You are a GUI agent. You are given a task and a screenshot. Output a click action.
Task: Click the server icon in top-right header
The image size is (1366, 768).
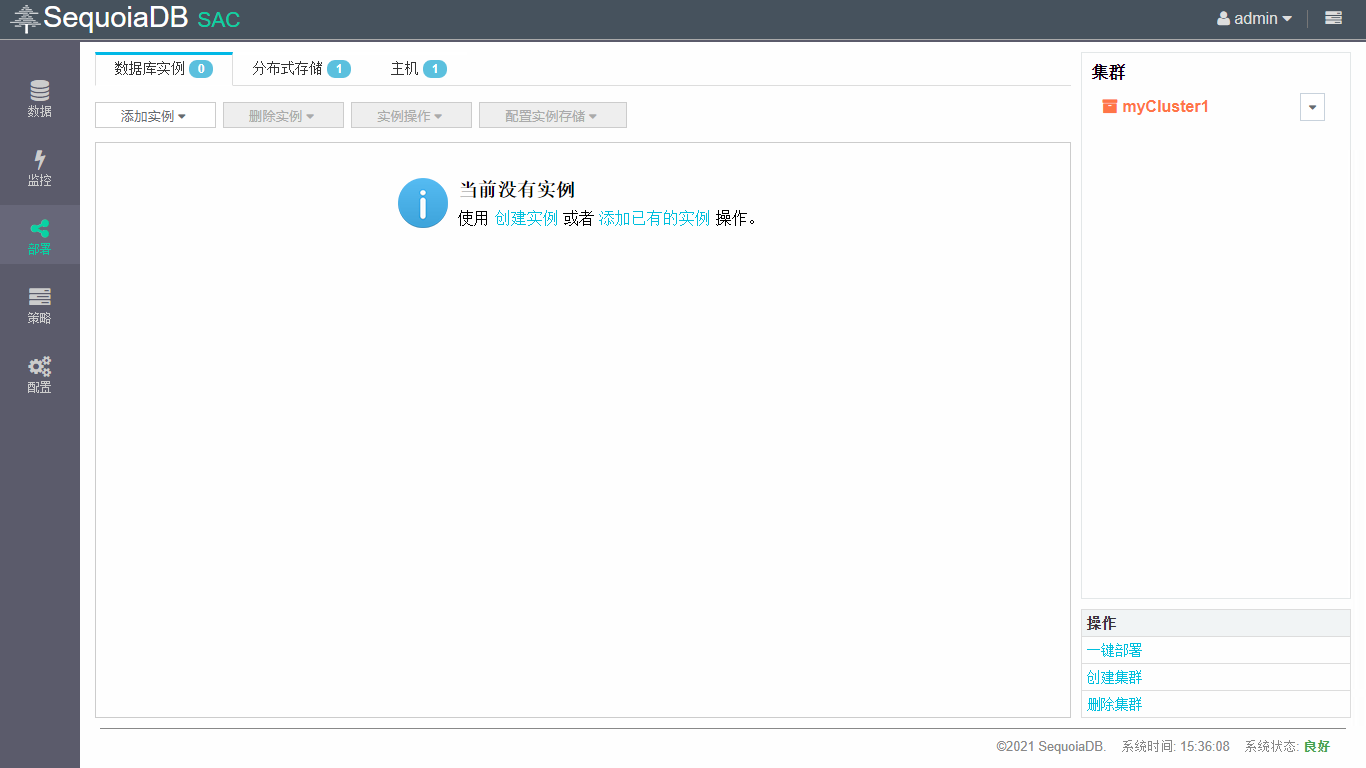pos(1333,18)
